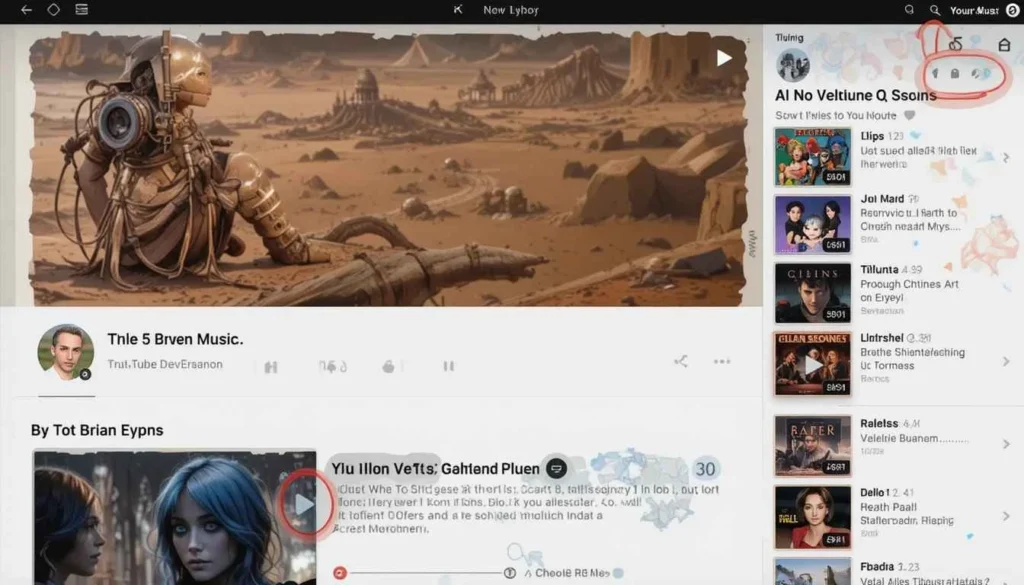
Task: Open the list menu icon in top bar
Action: (x=82, y=9)
